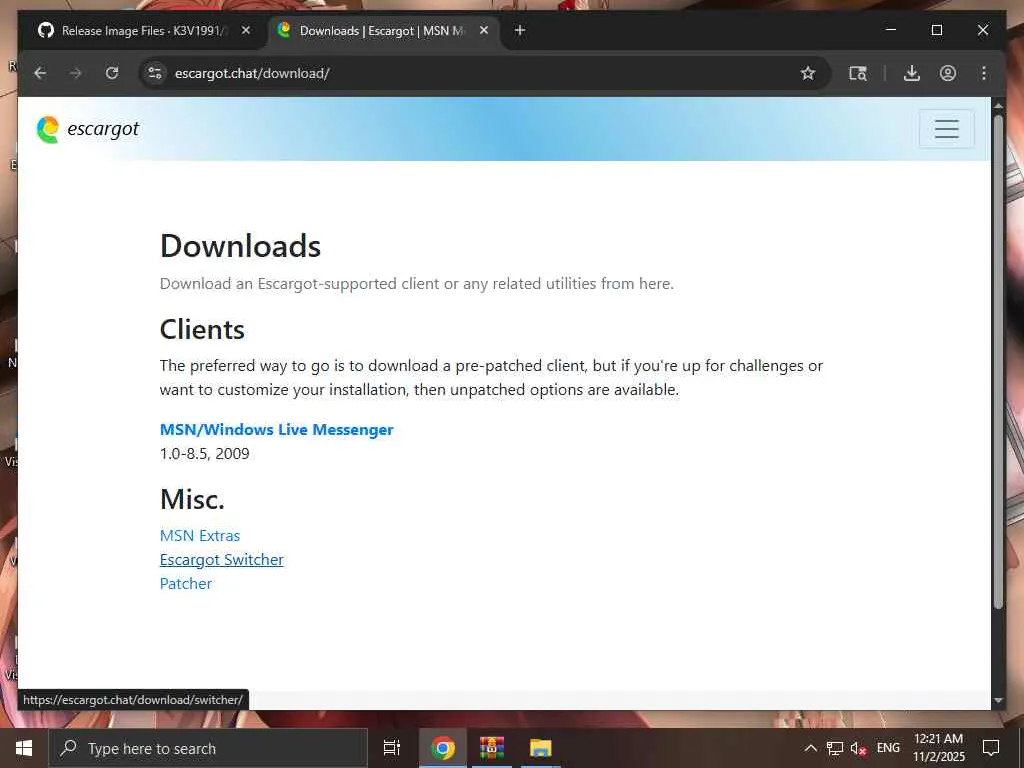Screen dimensions: 1024x768
Task: Click the forward navigation arrow
Action: 76,73
